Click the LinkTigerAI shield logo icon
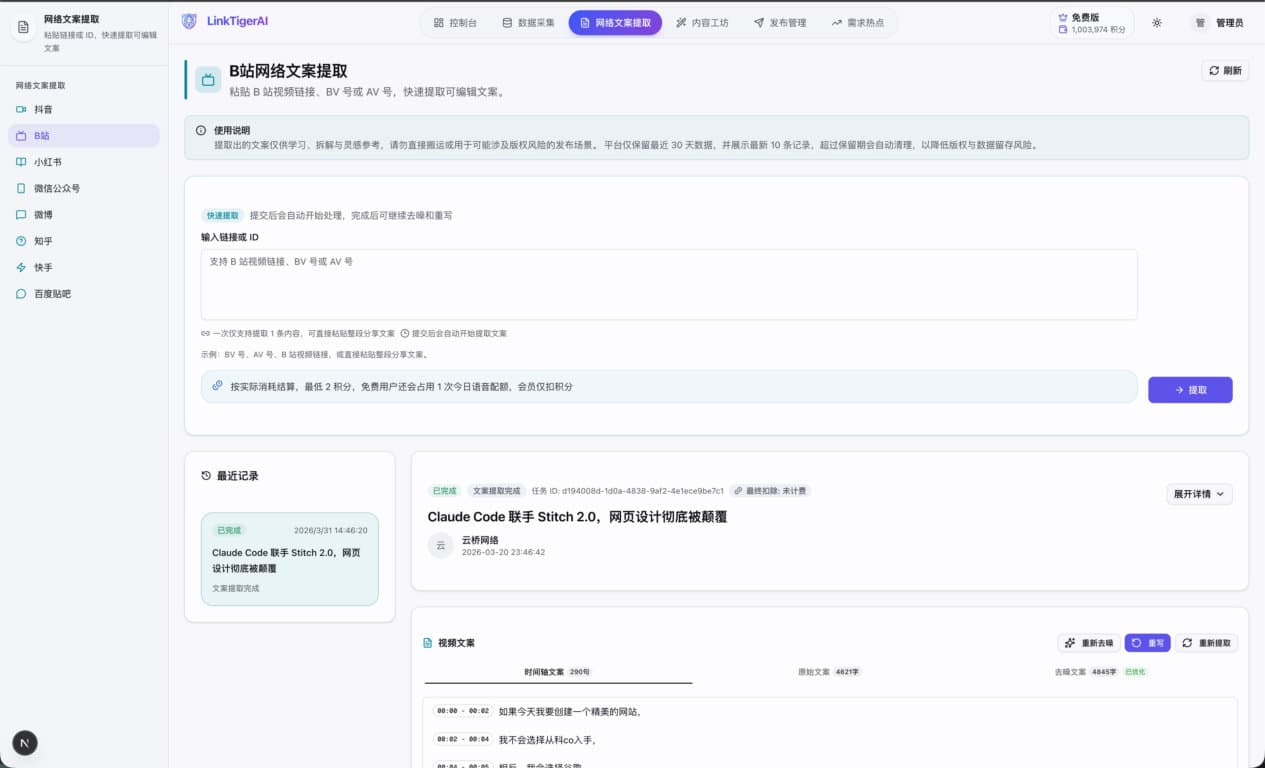 [x=189, y=21]
